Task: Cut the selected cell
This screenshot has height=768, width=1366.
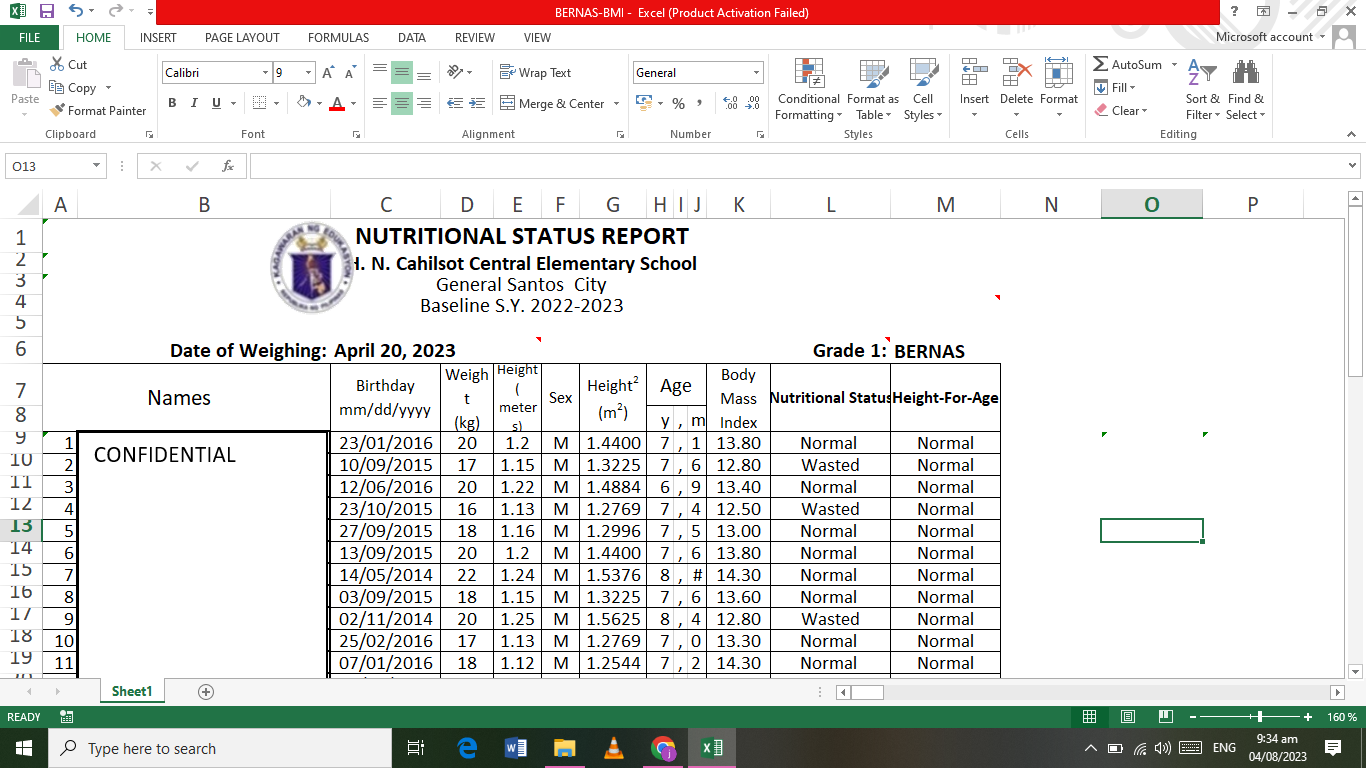Action: click(x=68, y=65)
